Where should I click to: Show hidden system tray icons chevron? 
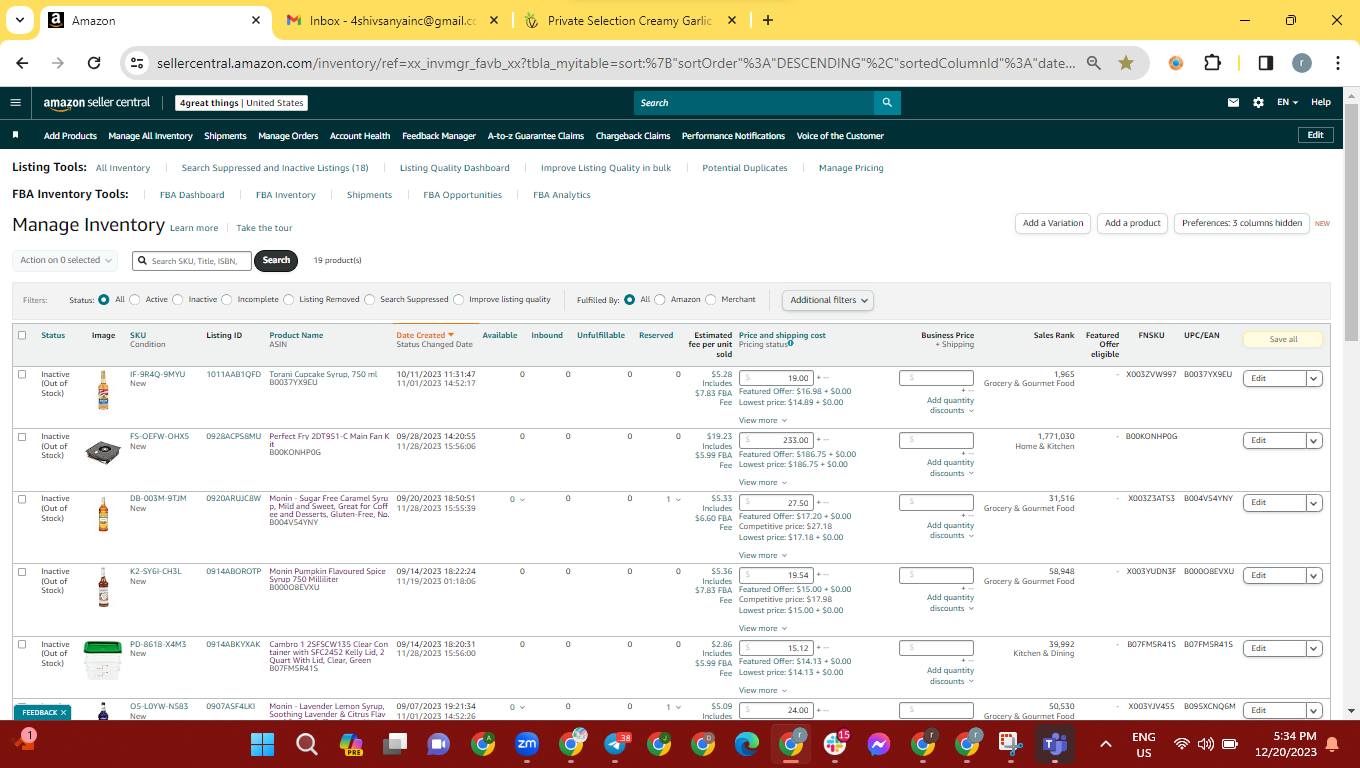coord(1105,744)
